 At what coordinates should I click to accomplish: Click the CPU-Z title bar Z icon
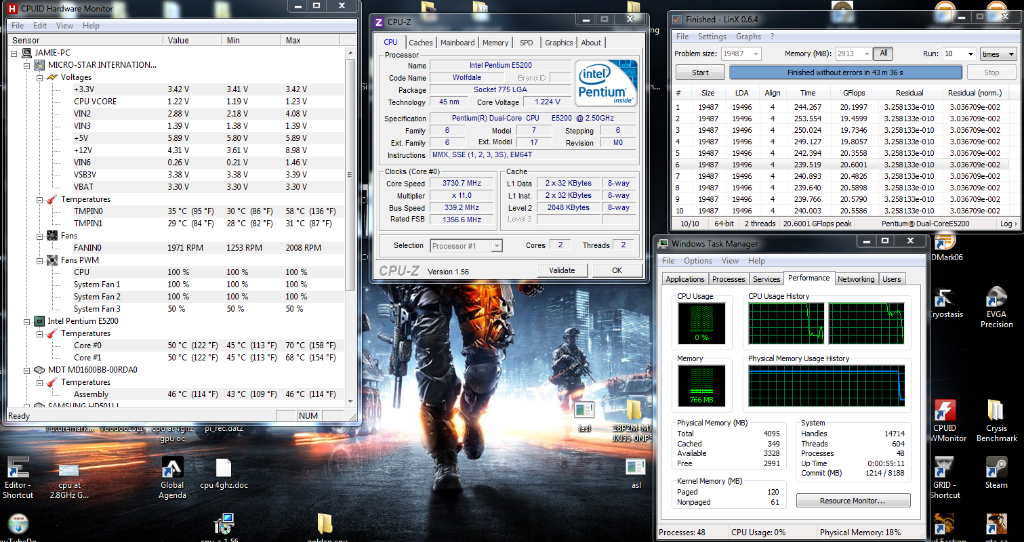(379, 22)
